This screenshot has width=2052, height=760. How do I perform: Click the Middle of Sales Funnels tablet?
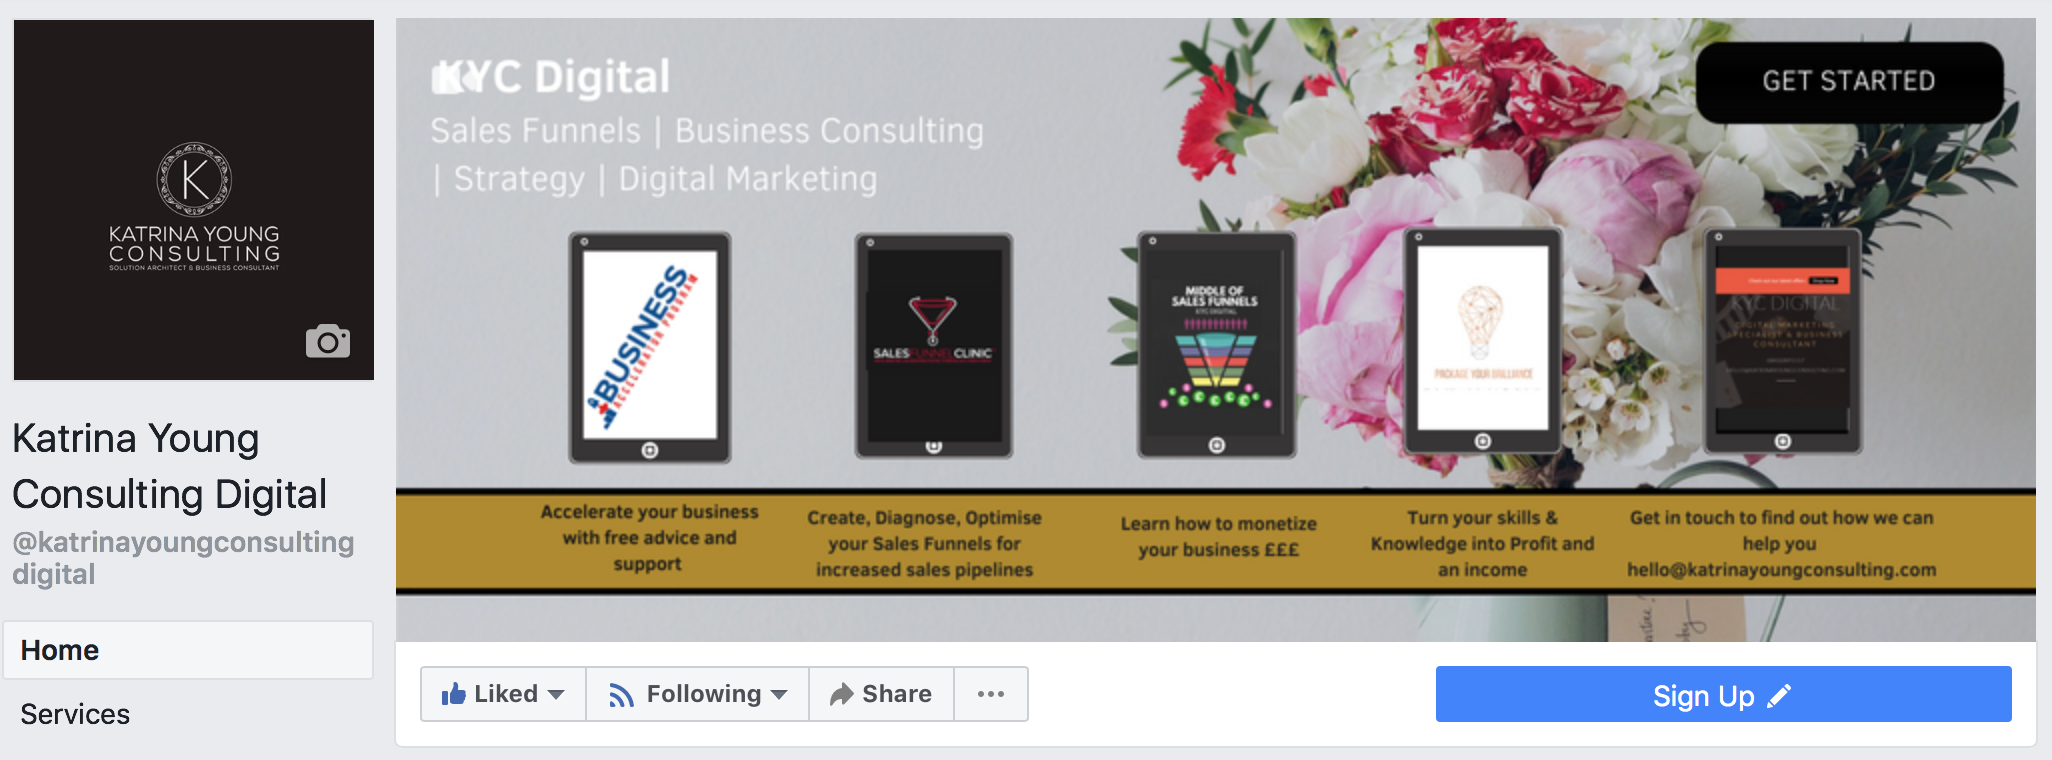[1217, 345]
